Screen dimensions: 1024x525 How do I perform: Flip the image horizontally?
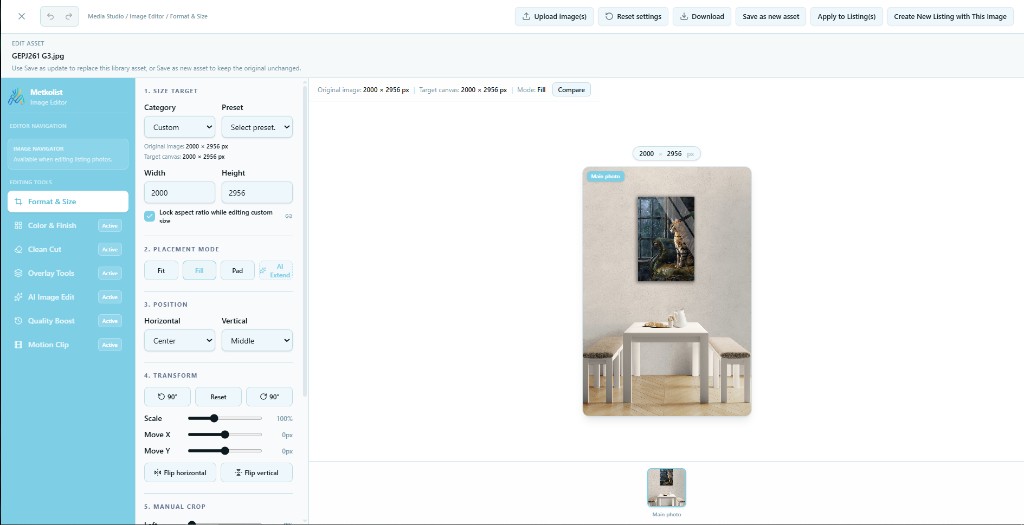[180, 473]
